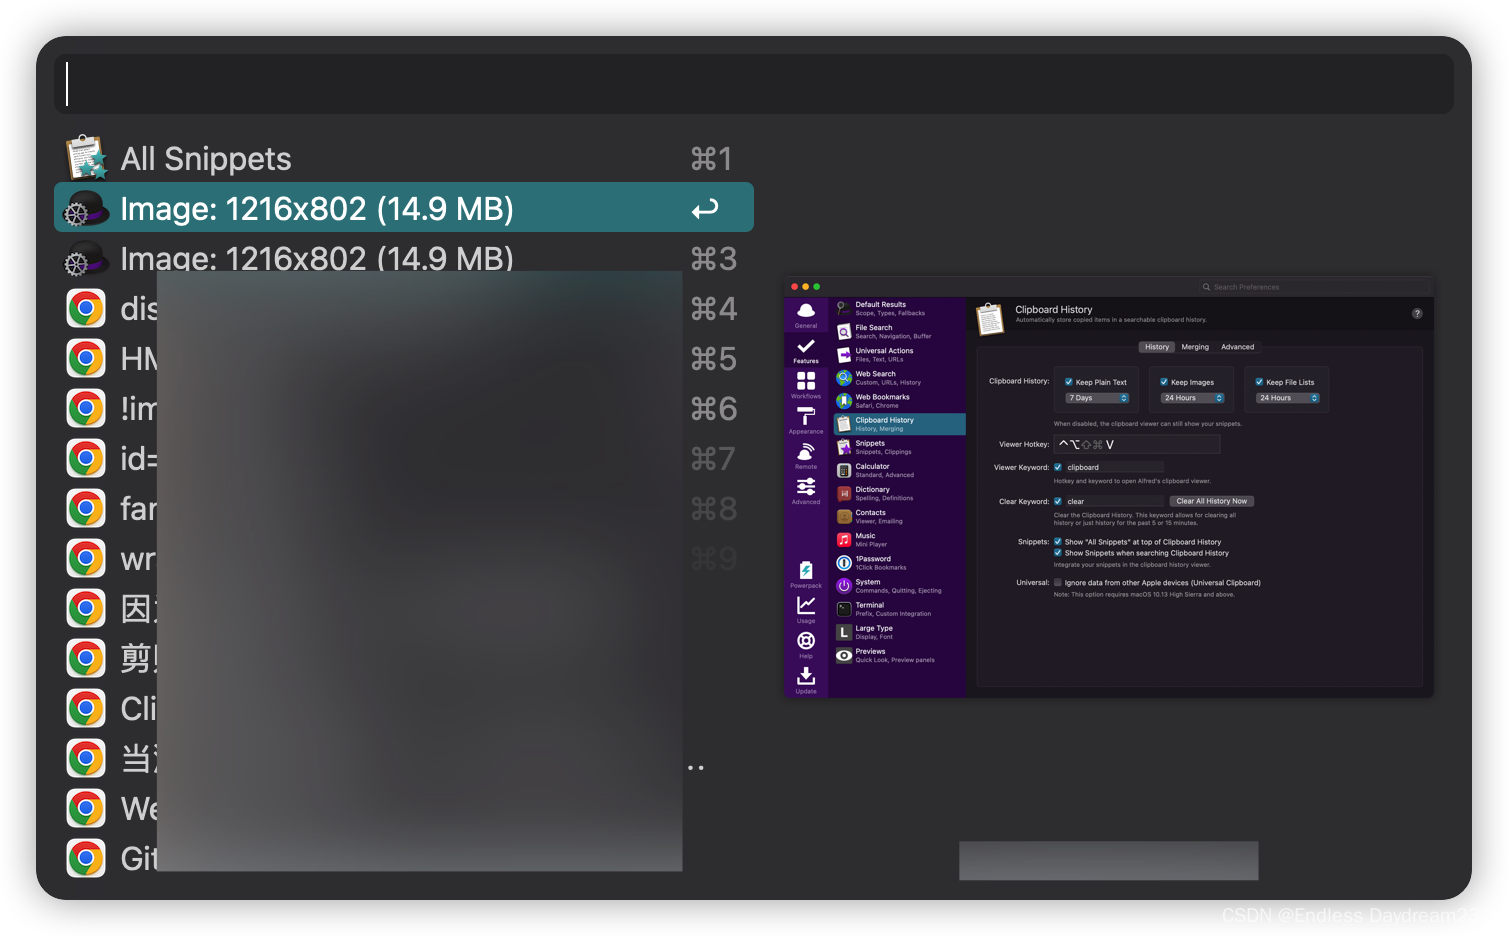Select System in the features list
Screen dimensions: 1508x936
coord(899,585)
